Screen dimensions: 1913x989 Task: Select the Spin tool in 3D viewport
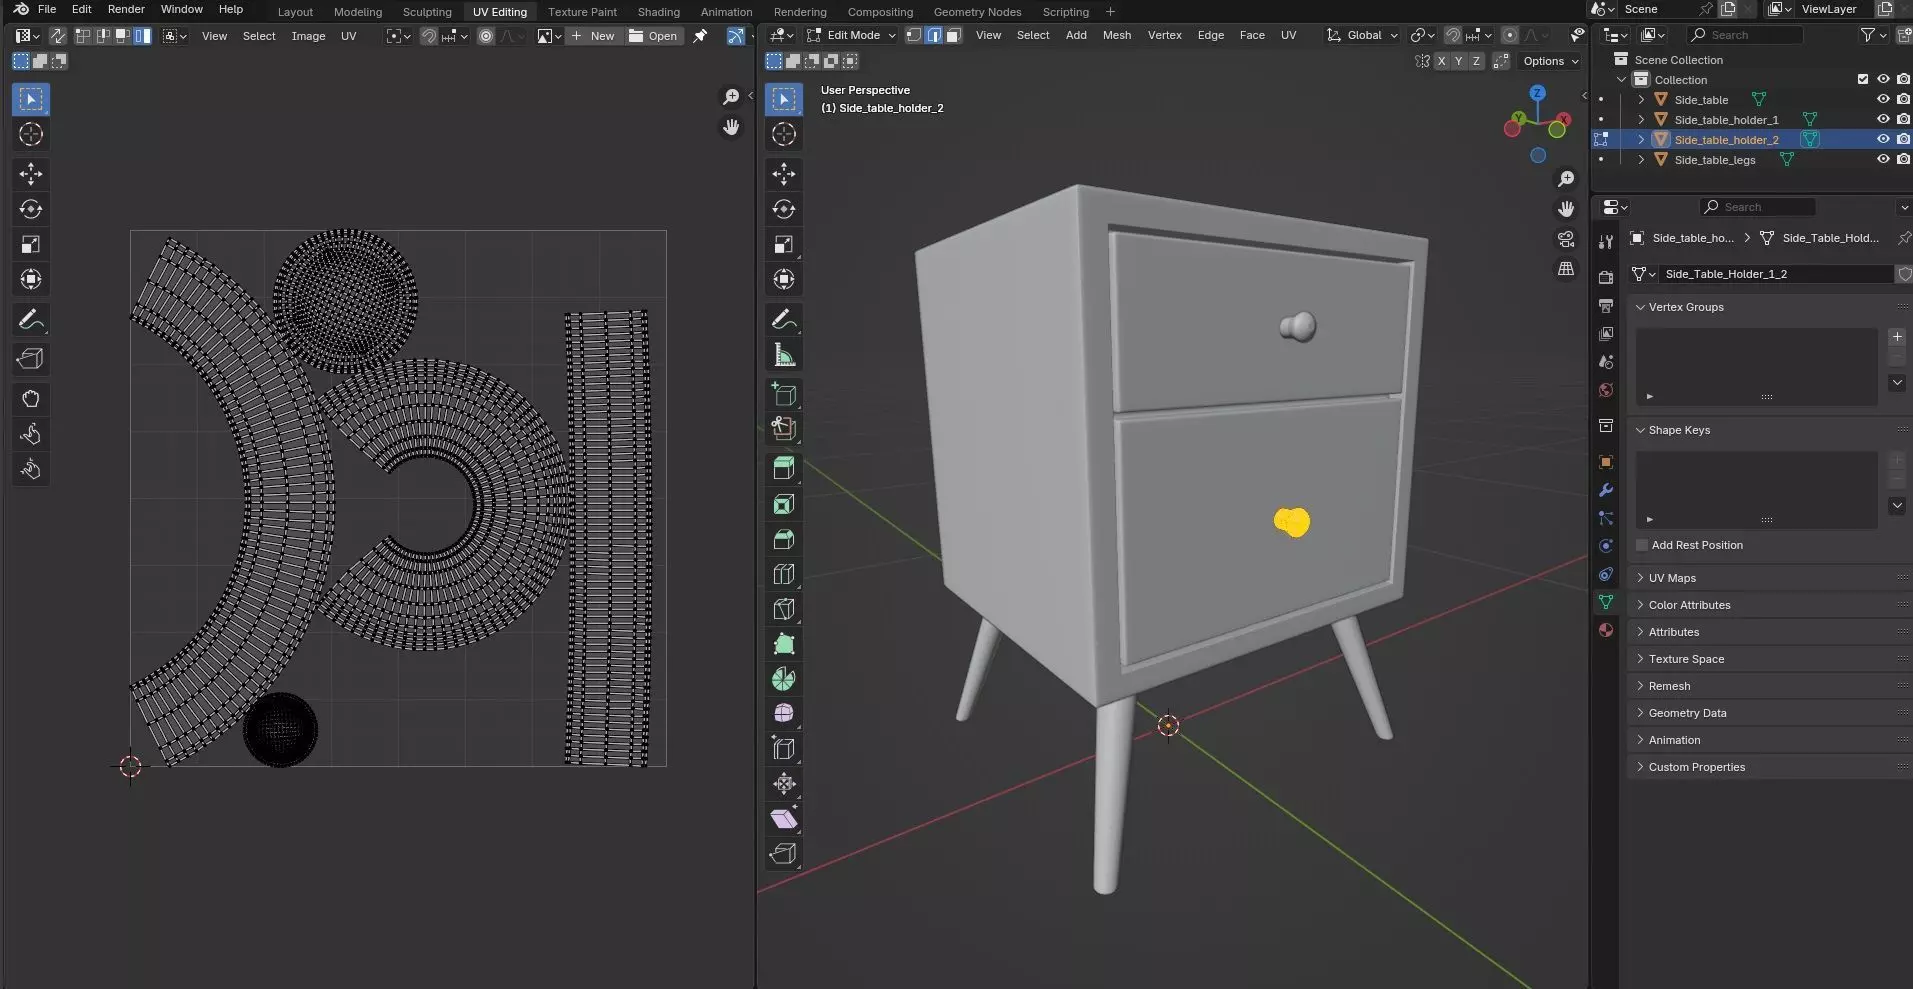(784, 679)
